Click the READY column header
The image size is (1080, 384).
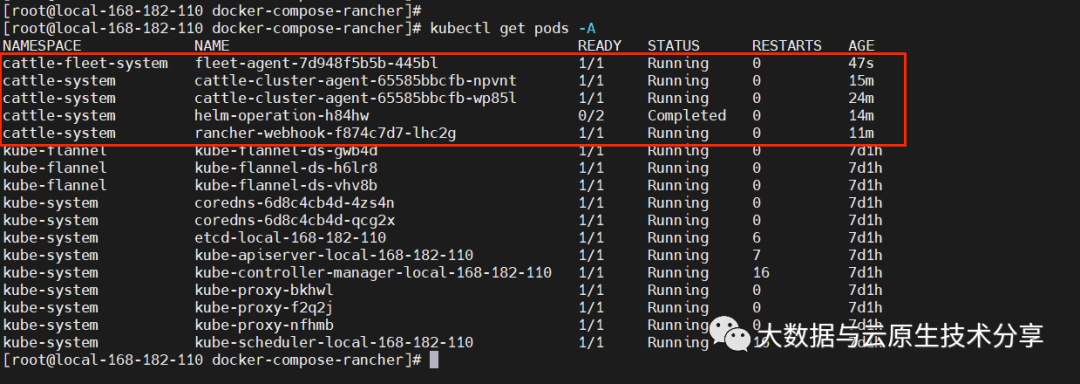[599, 46]
